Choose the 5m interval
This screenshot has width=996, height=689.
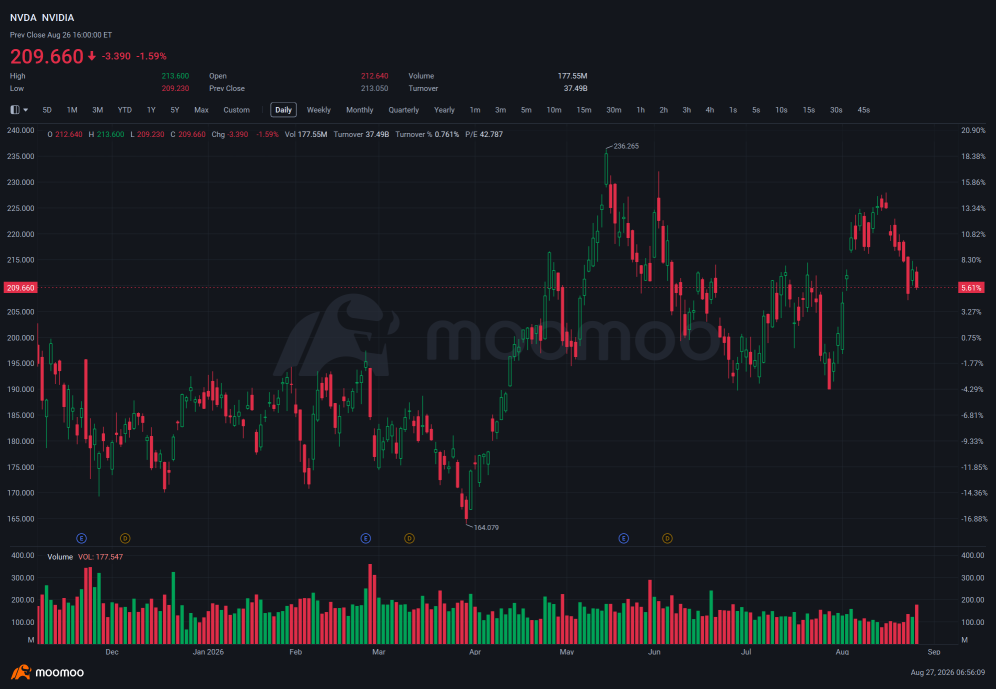point(526,110)
